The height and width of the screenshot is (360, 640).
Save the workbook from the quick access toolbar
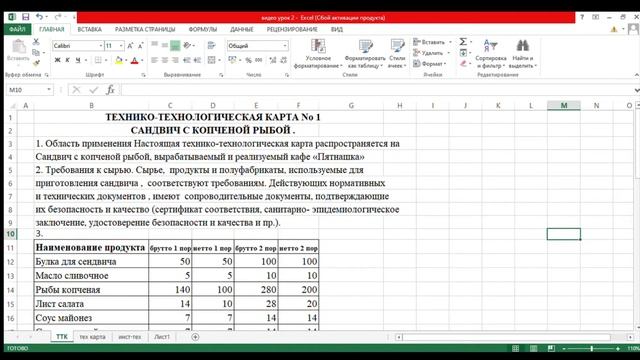coord(25,17)
